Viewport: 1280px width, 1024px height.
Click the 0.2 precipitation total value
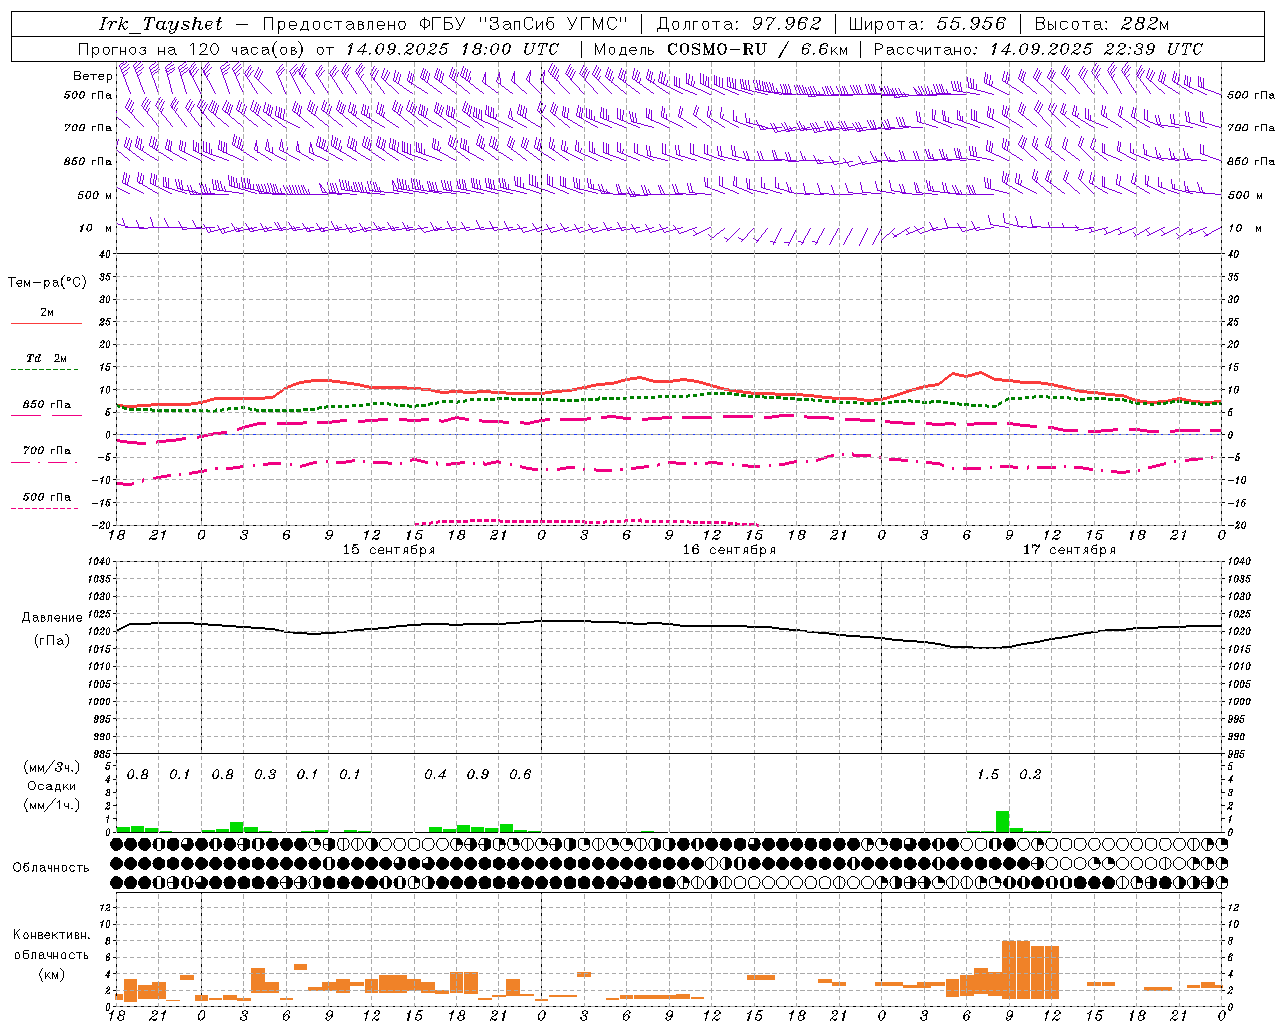pyautogui.click(x=1030, y=775)
